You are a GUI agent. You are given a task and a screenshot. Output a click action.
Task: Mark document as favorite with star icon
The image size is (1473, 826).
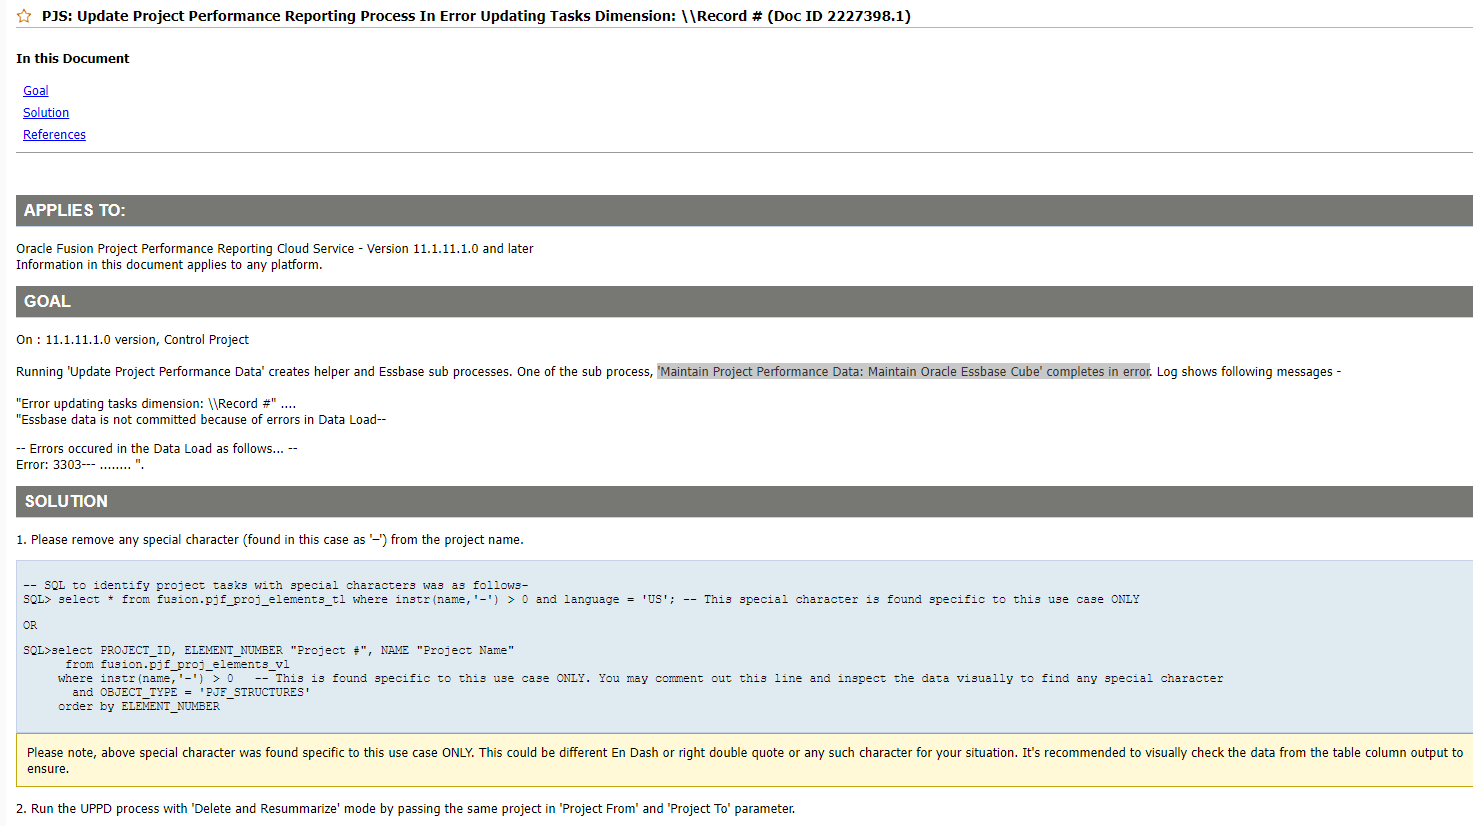tap(24, 16)
